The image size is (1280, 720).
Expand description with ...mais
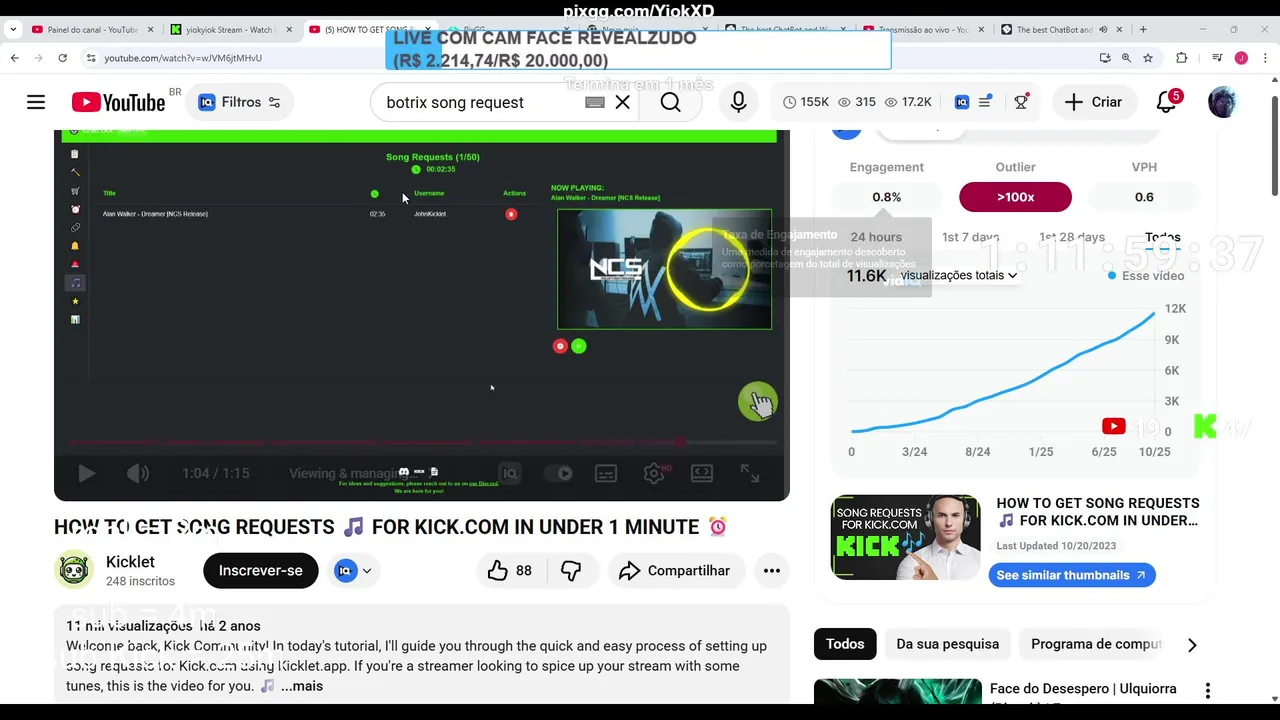point(302,686)
